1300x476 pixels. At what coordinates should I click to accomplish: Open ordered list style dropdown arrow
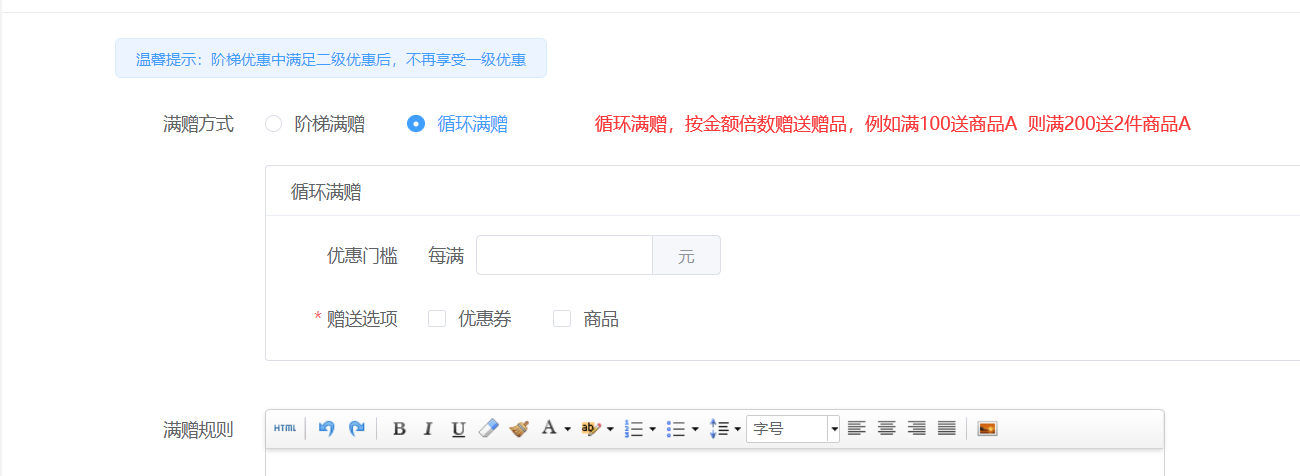(x=652, y=429)
